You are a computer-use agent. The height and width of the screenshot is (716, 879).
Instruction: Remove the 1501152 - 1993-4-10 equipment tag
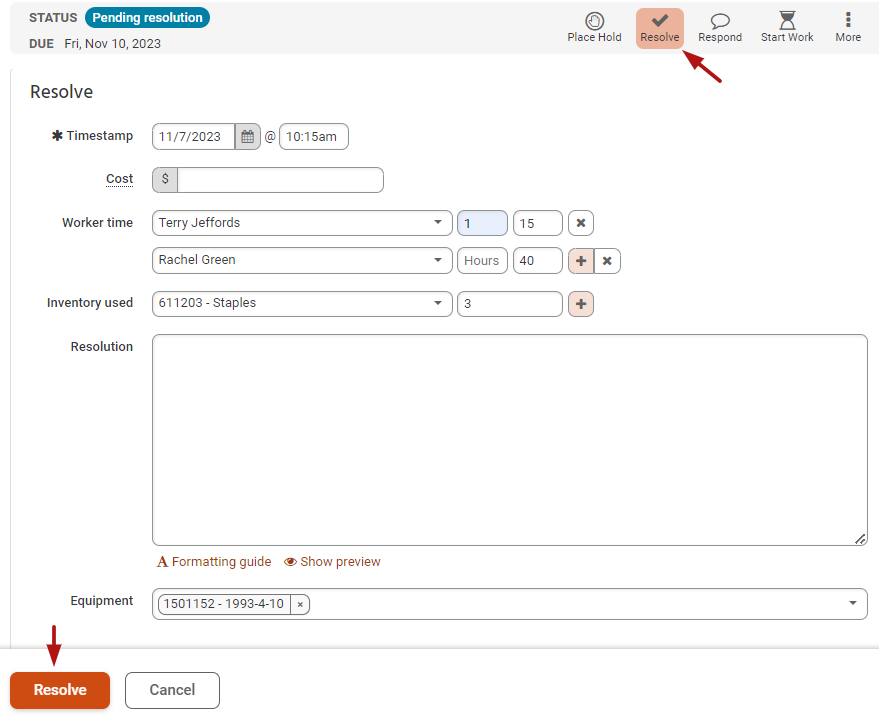[300, 605]
